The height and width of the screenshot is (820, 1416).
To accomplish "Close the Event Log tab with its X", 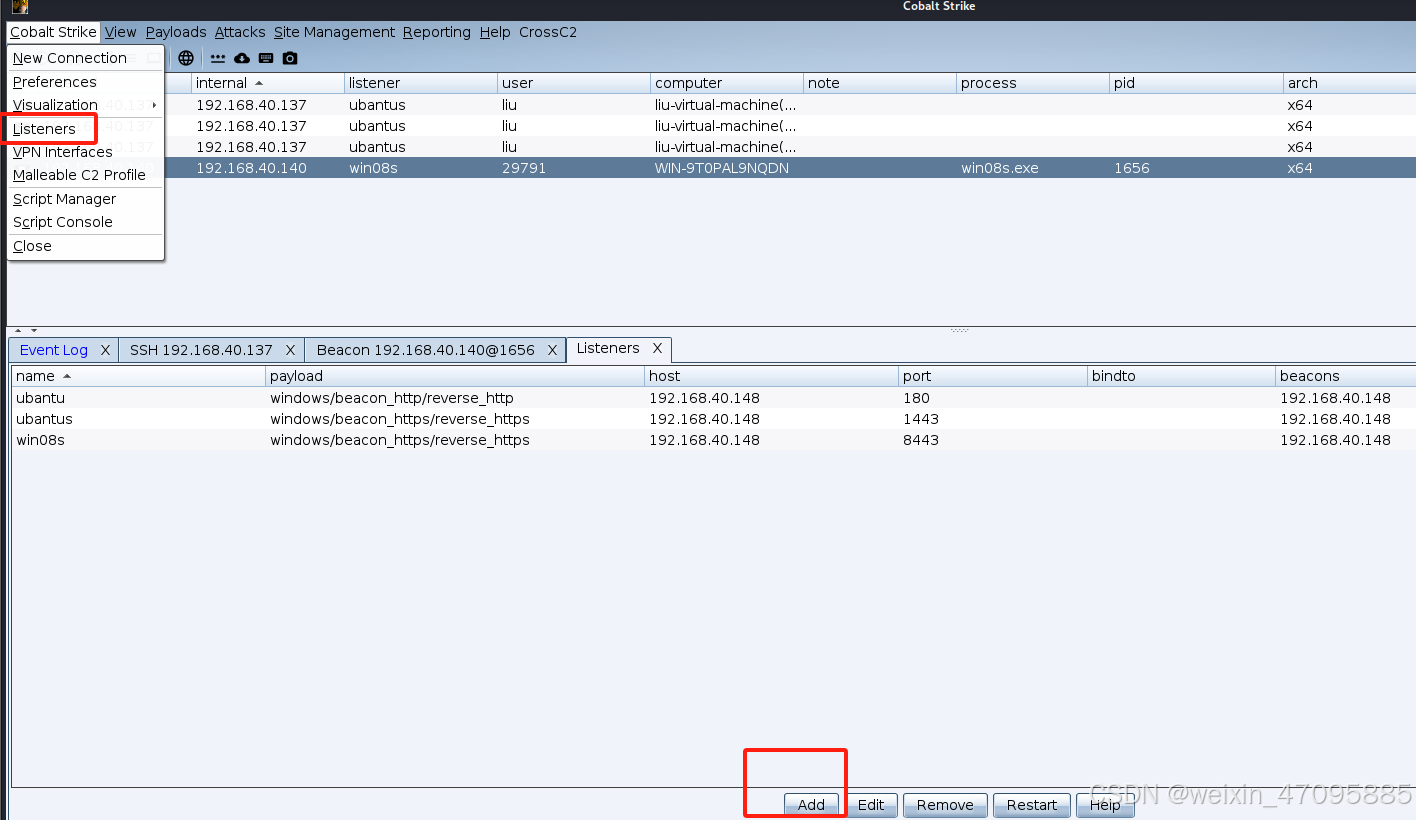I will click(x=105, y=350).
